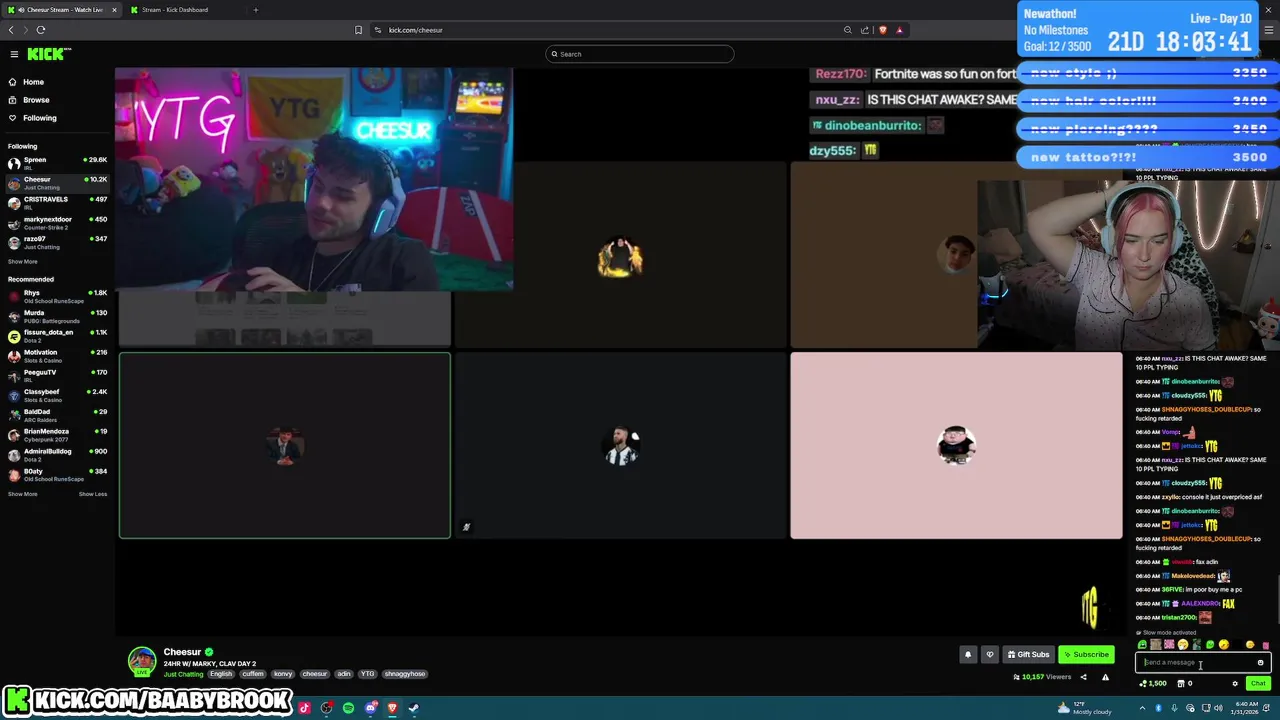The image size is (1280, 720).
Task: Expand Recommended list with Show More
Action: coord(23,494)
